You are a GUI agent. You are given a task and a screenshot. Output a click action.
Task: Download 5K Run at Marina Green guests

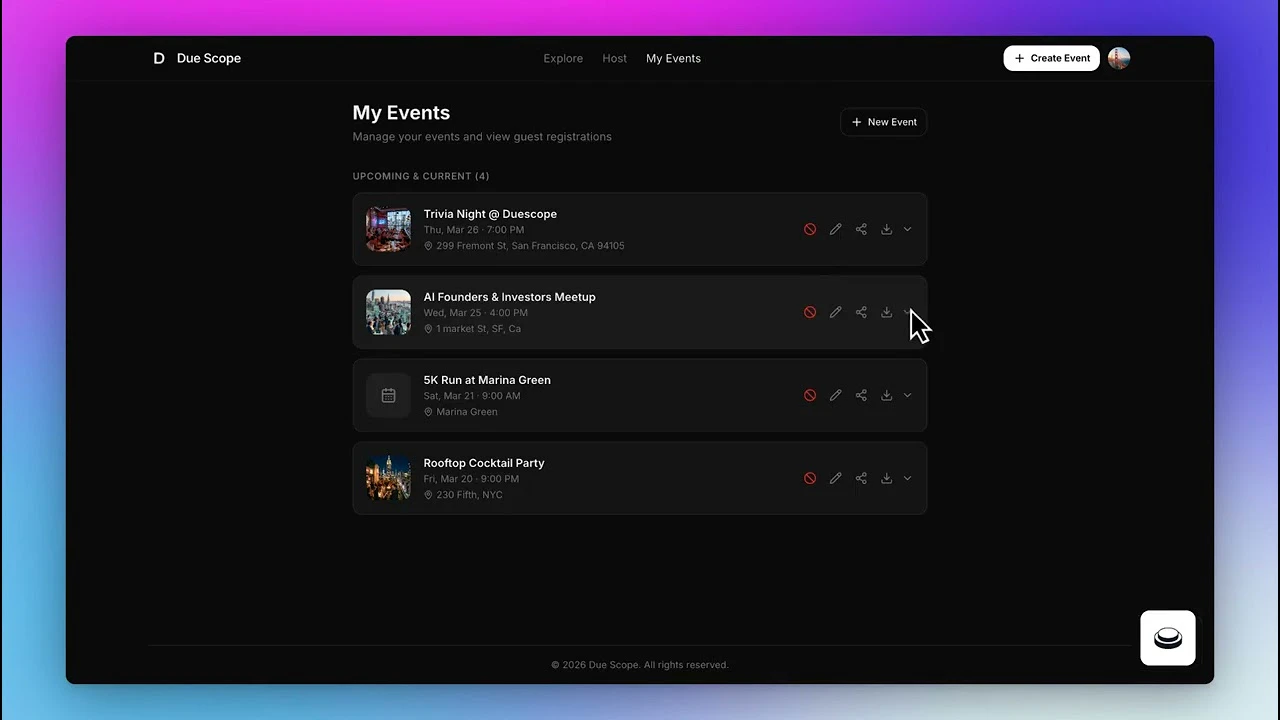pos(886,395)
